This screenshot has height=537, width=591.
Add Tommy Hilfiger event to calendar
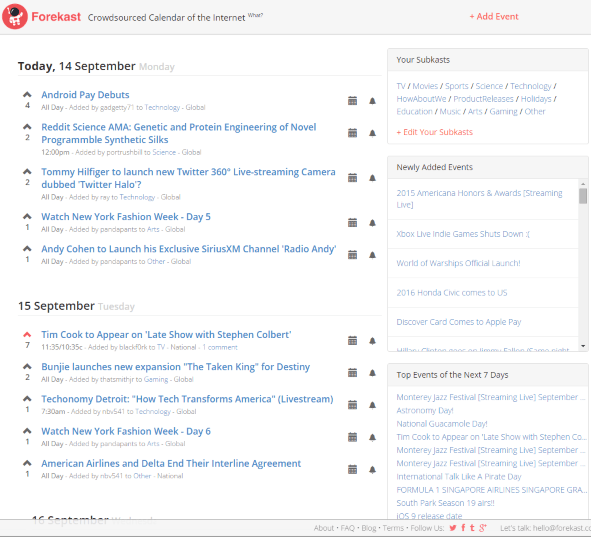click(x=352, y=177)
